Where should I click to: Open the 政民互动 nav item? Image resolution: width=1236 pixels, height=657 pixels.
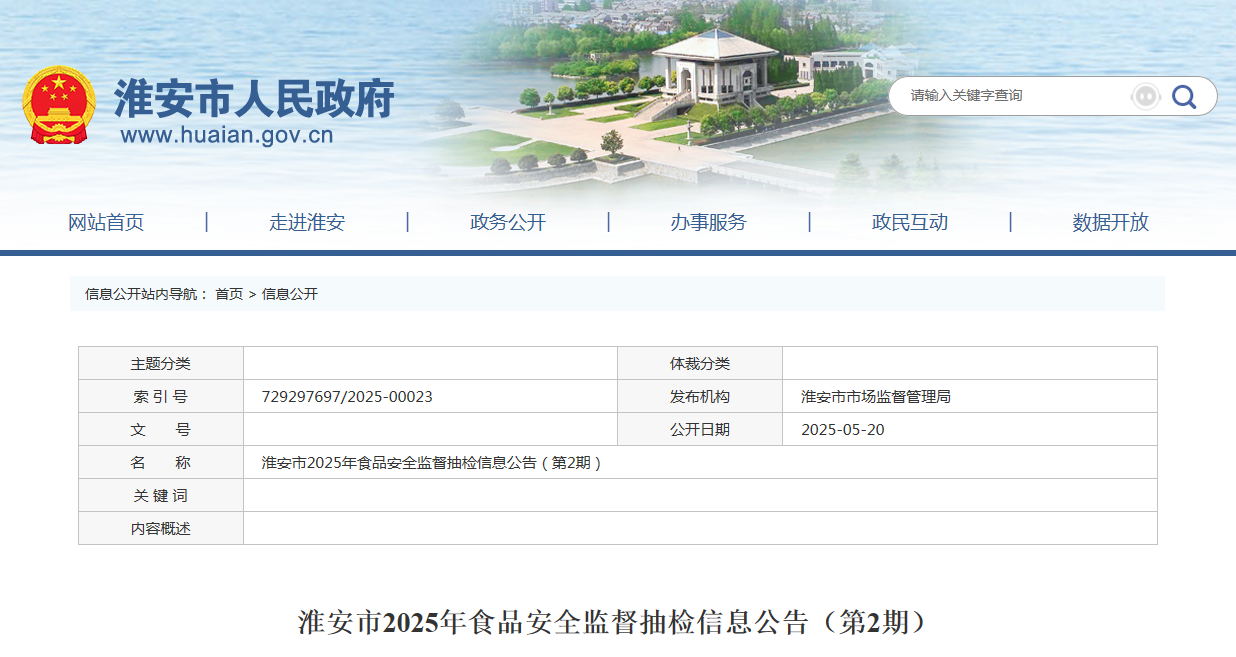point(910,222)
